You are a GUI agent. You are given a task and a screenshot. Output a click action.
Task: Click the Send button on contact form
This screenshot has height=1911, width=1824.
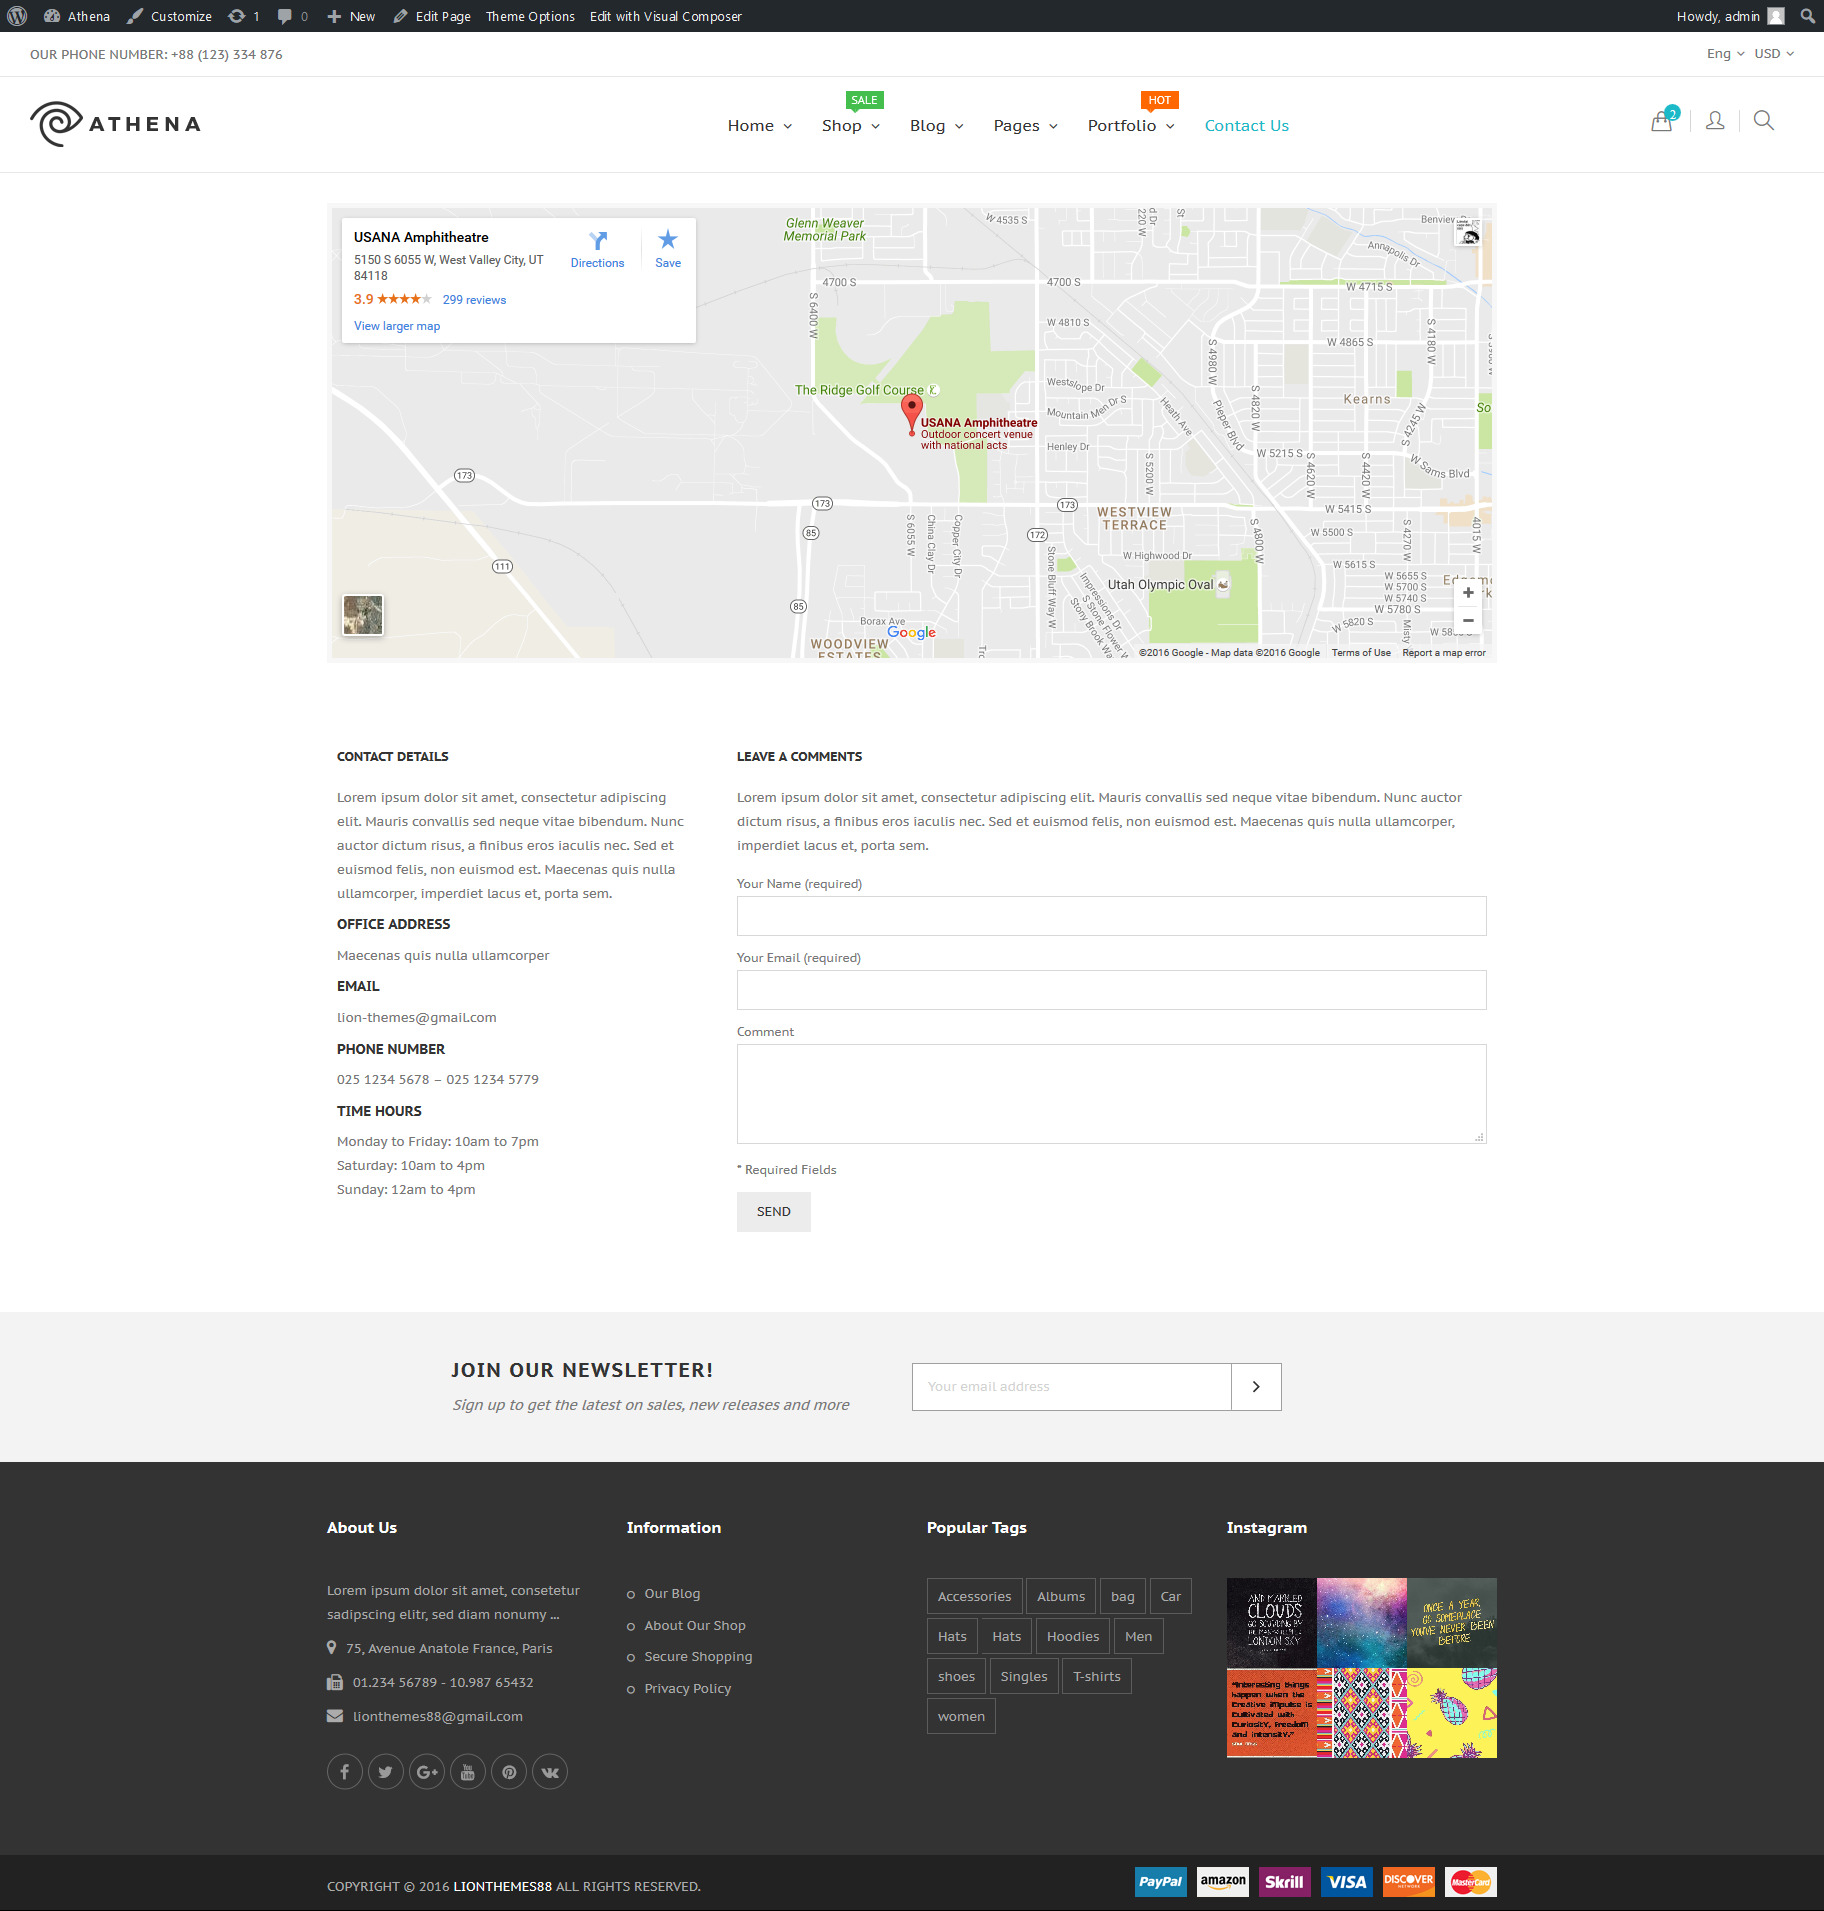click(x=773, y=1211)
